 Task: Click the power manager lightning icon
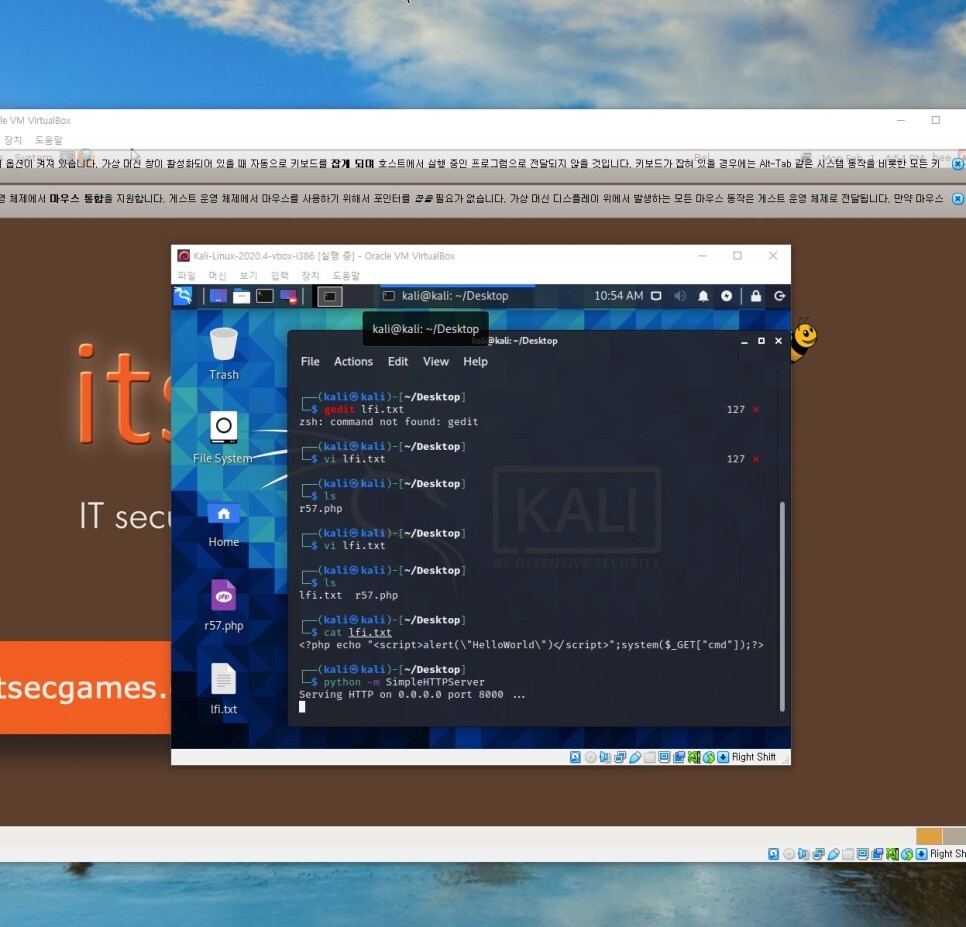click(726, 296)
